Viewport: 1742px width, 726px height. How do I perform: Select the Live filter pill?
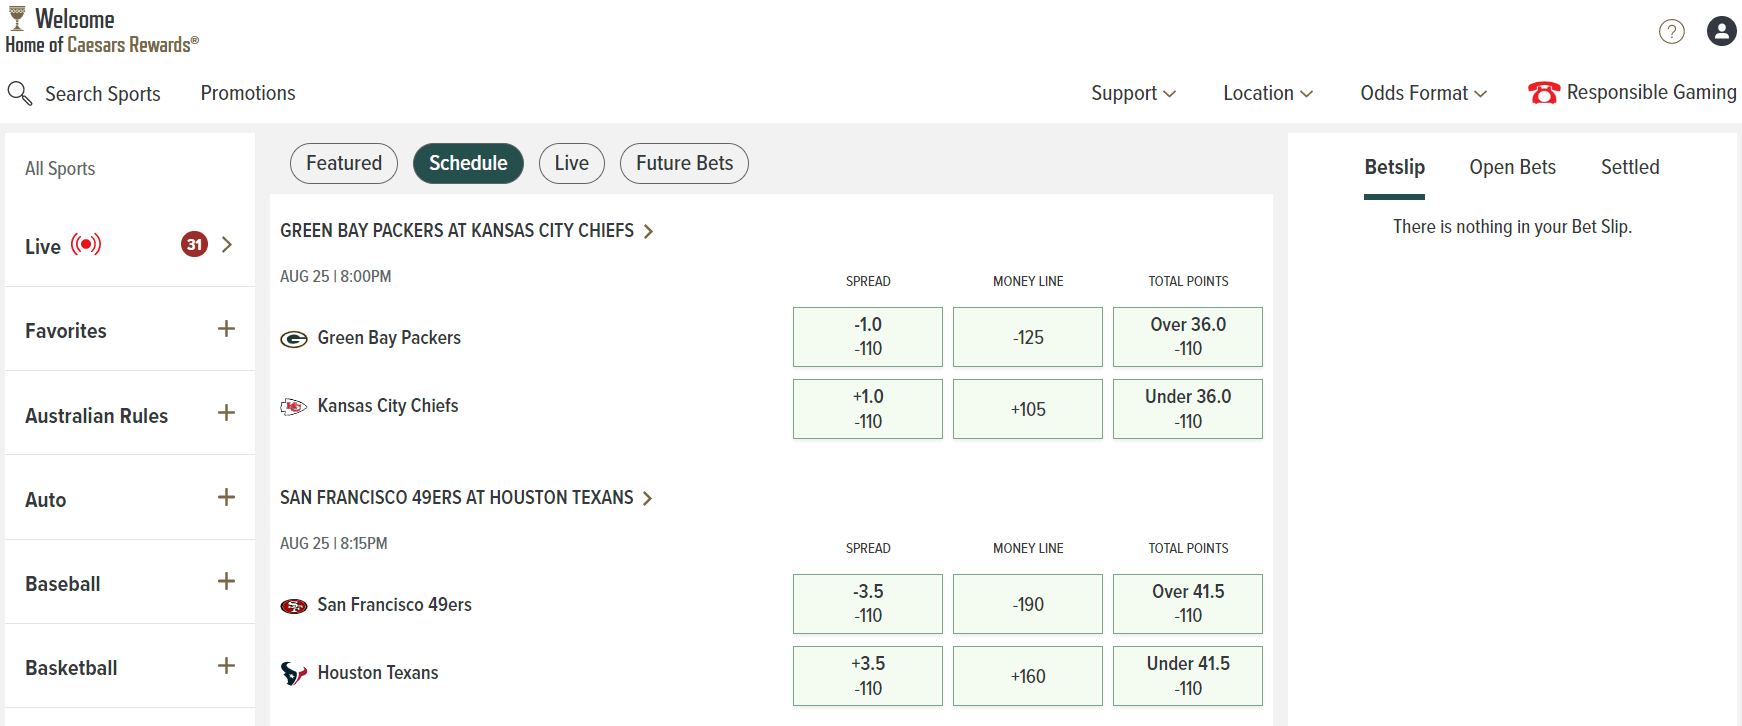click(571, 163)
